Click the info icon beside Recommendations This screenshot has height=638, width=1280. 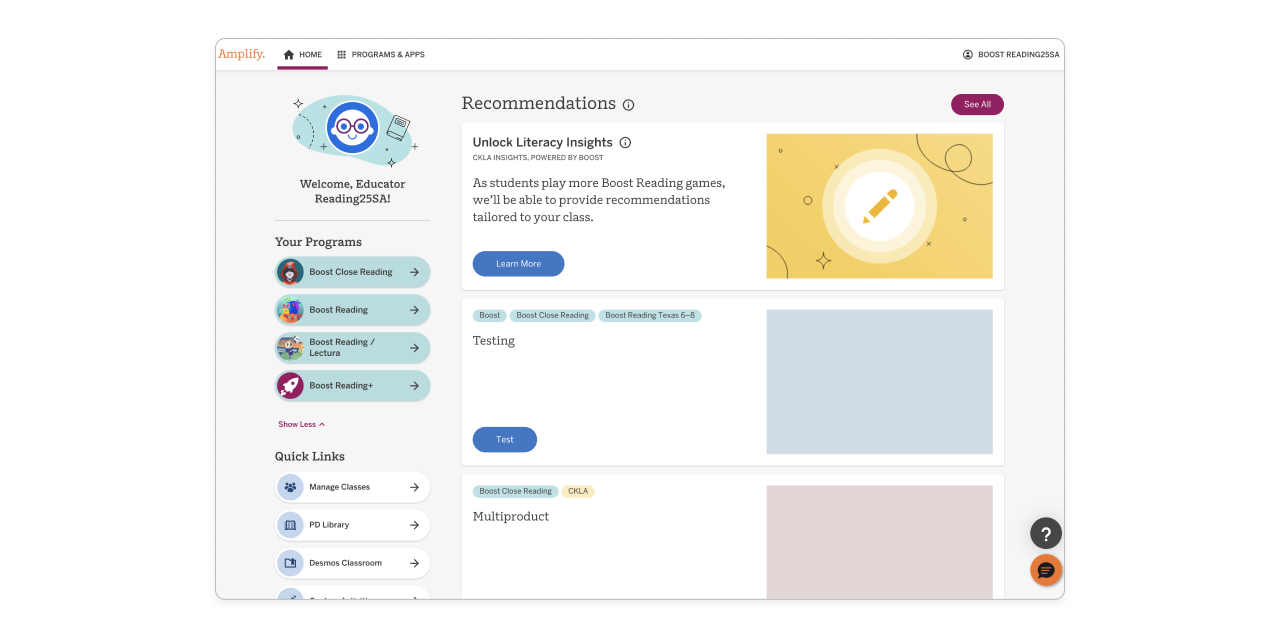(629, 105)
